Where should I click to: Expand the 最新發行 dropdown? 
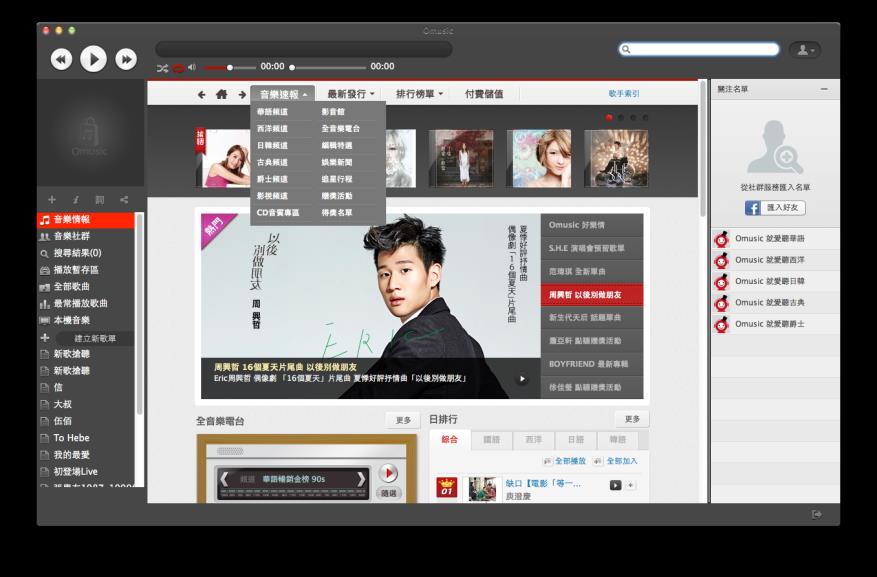pyautogui.click(x=350, y=94)
